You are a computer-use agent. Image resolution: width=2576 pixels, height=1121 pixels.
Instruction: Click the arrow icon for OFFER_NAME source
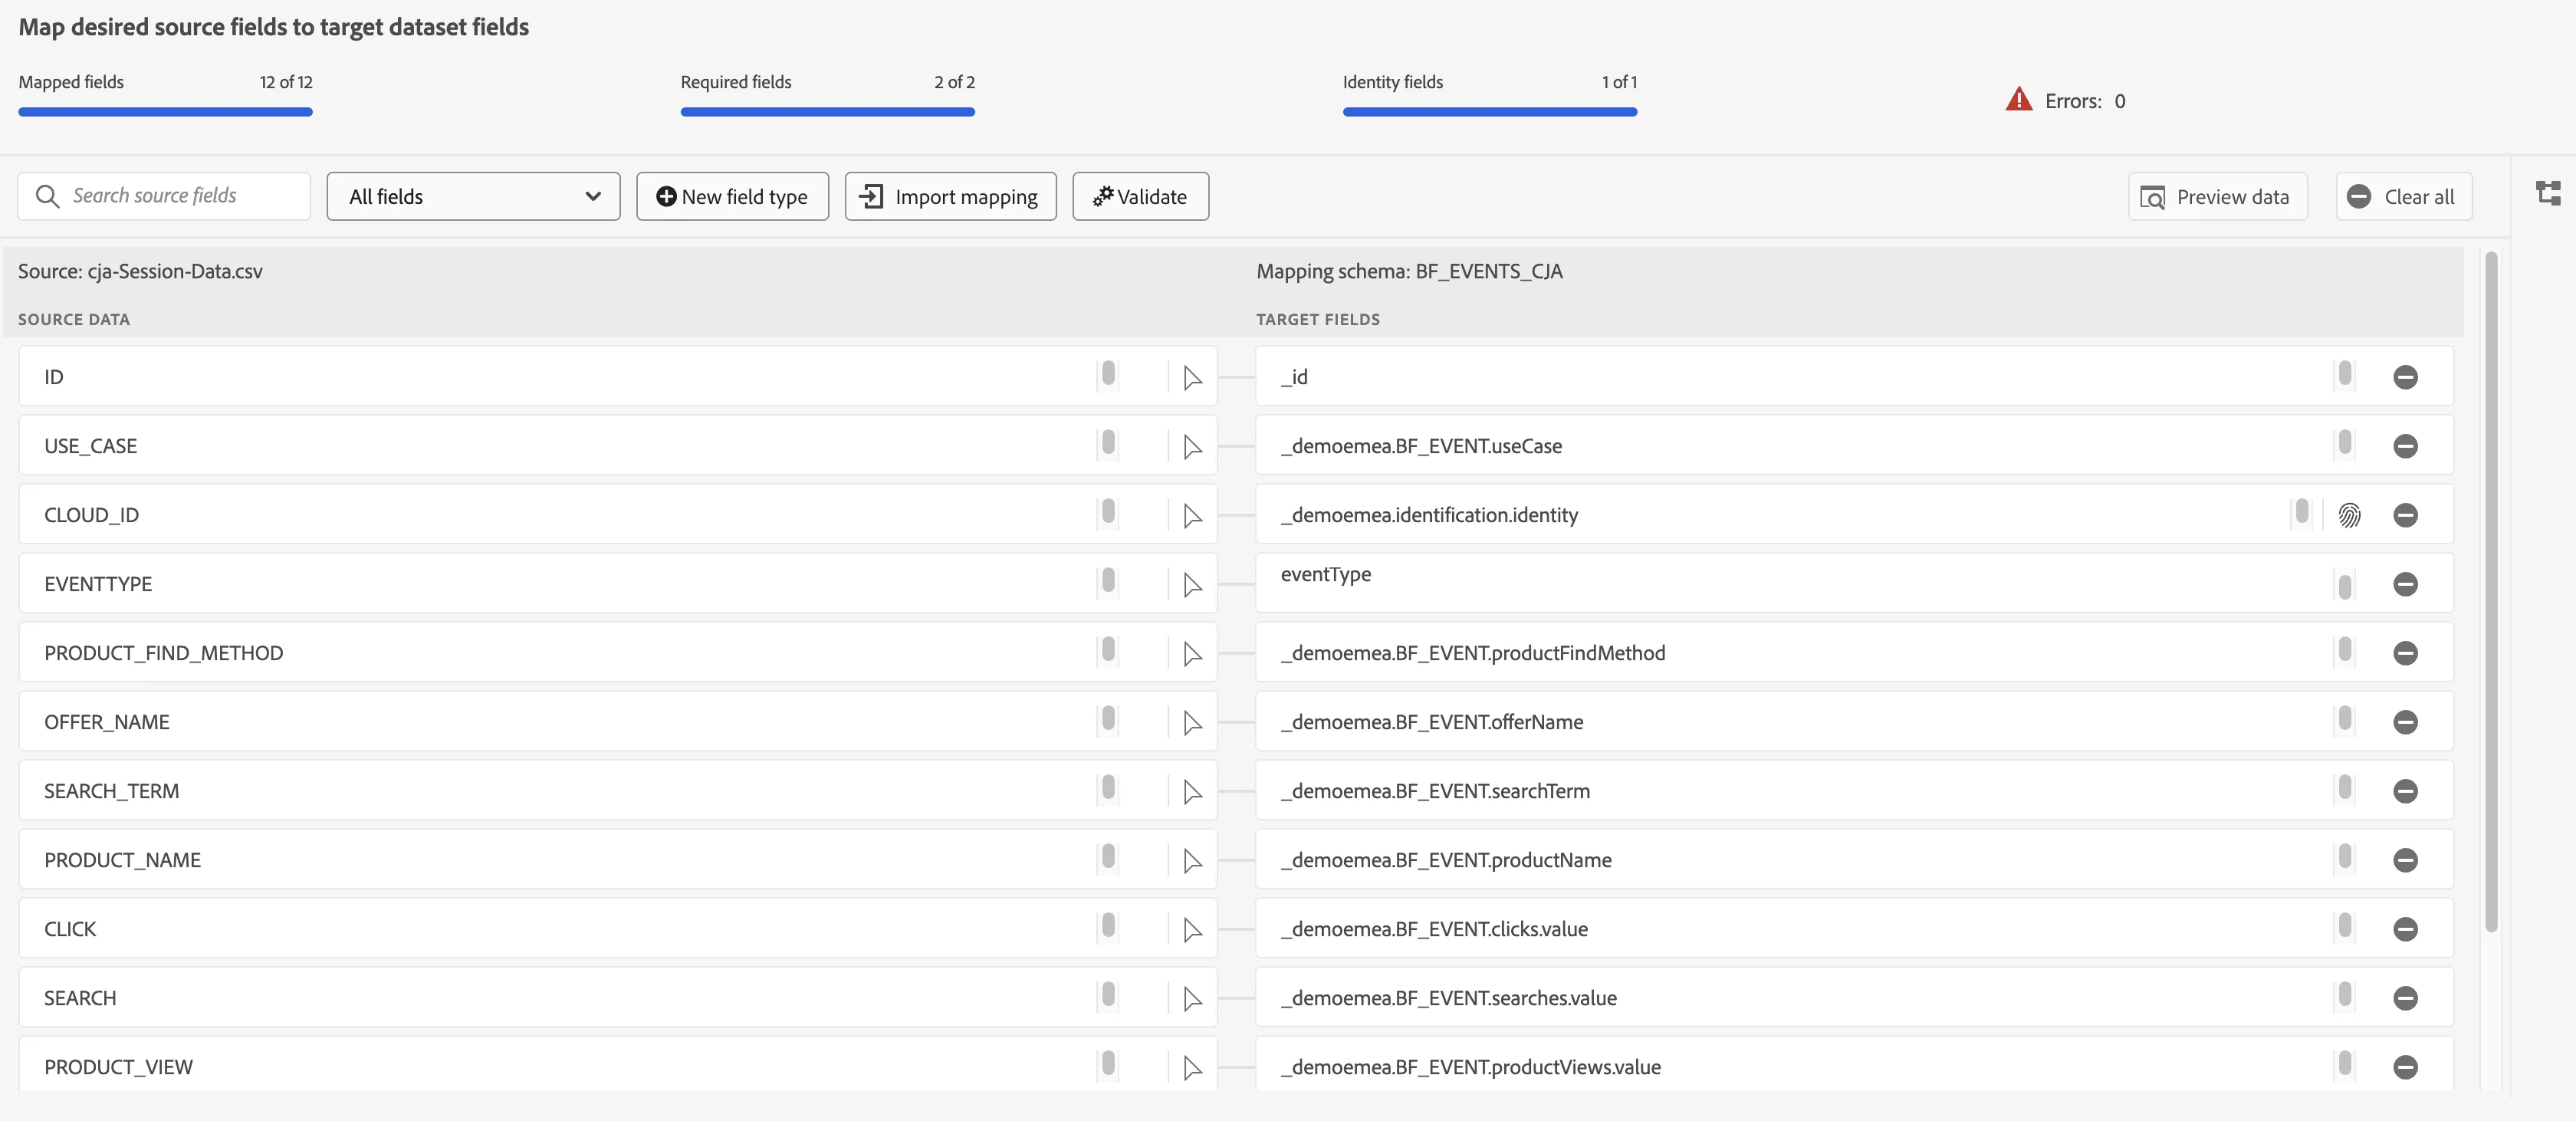click(1192, 723)
